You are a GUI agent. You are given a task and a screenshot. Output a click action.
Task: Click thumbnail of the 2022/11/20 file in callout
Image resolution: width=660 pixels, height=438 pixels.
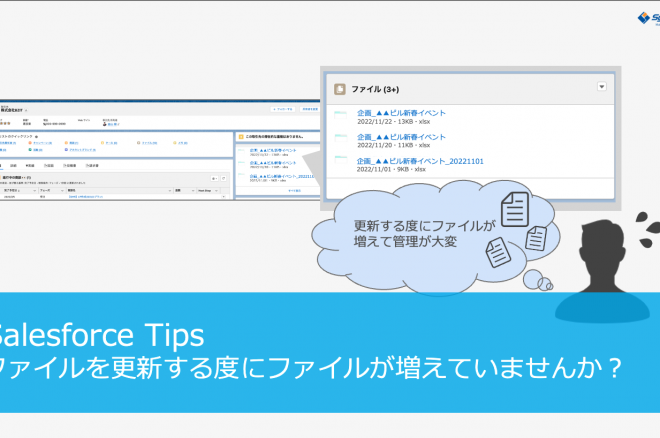point(341,138)
